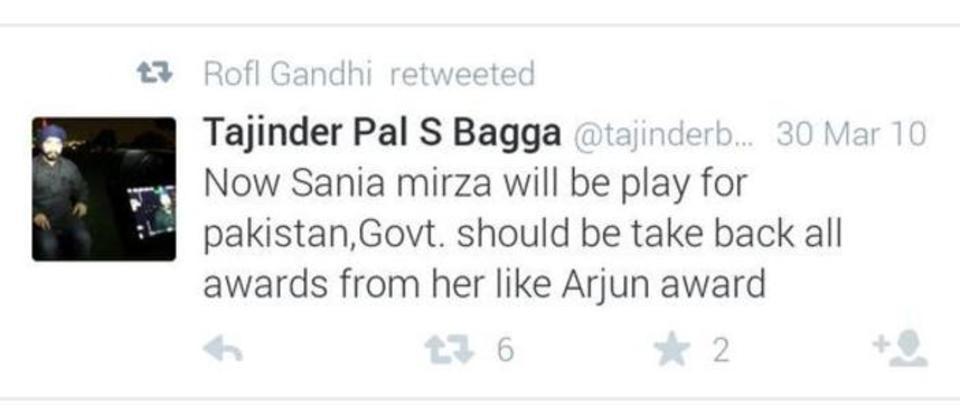View the retweet count of 6

click(x=505, y=352)
